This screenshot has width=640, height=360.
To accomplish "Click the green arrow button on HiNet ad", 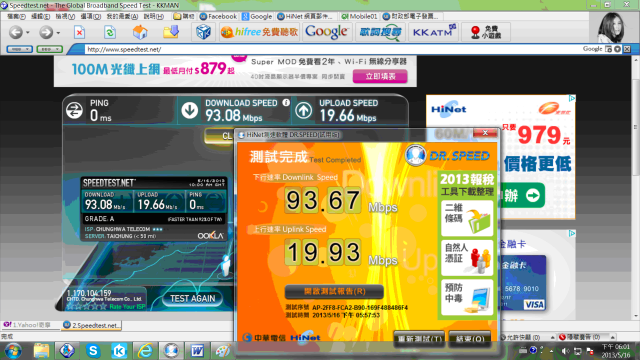I will click(522, 196).
